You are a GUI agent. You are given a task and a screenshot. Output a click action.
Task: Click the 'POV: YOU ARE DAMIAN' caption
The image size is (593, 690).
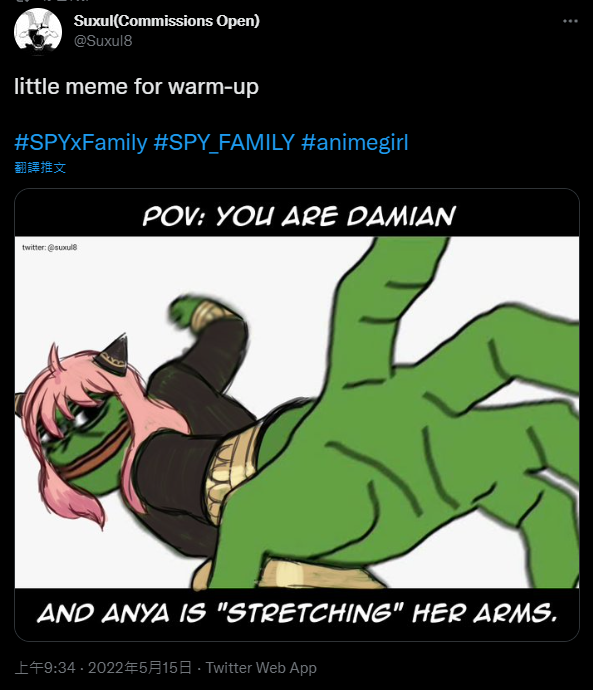(x=299, y=216)
